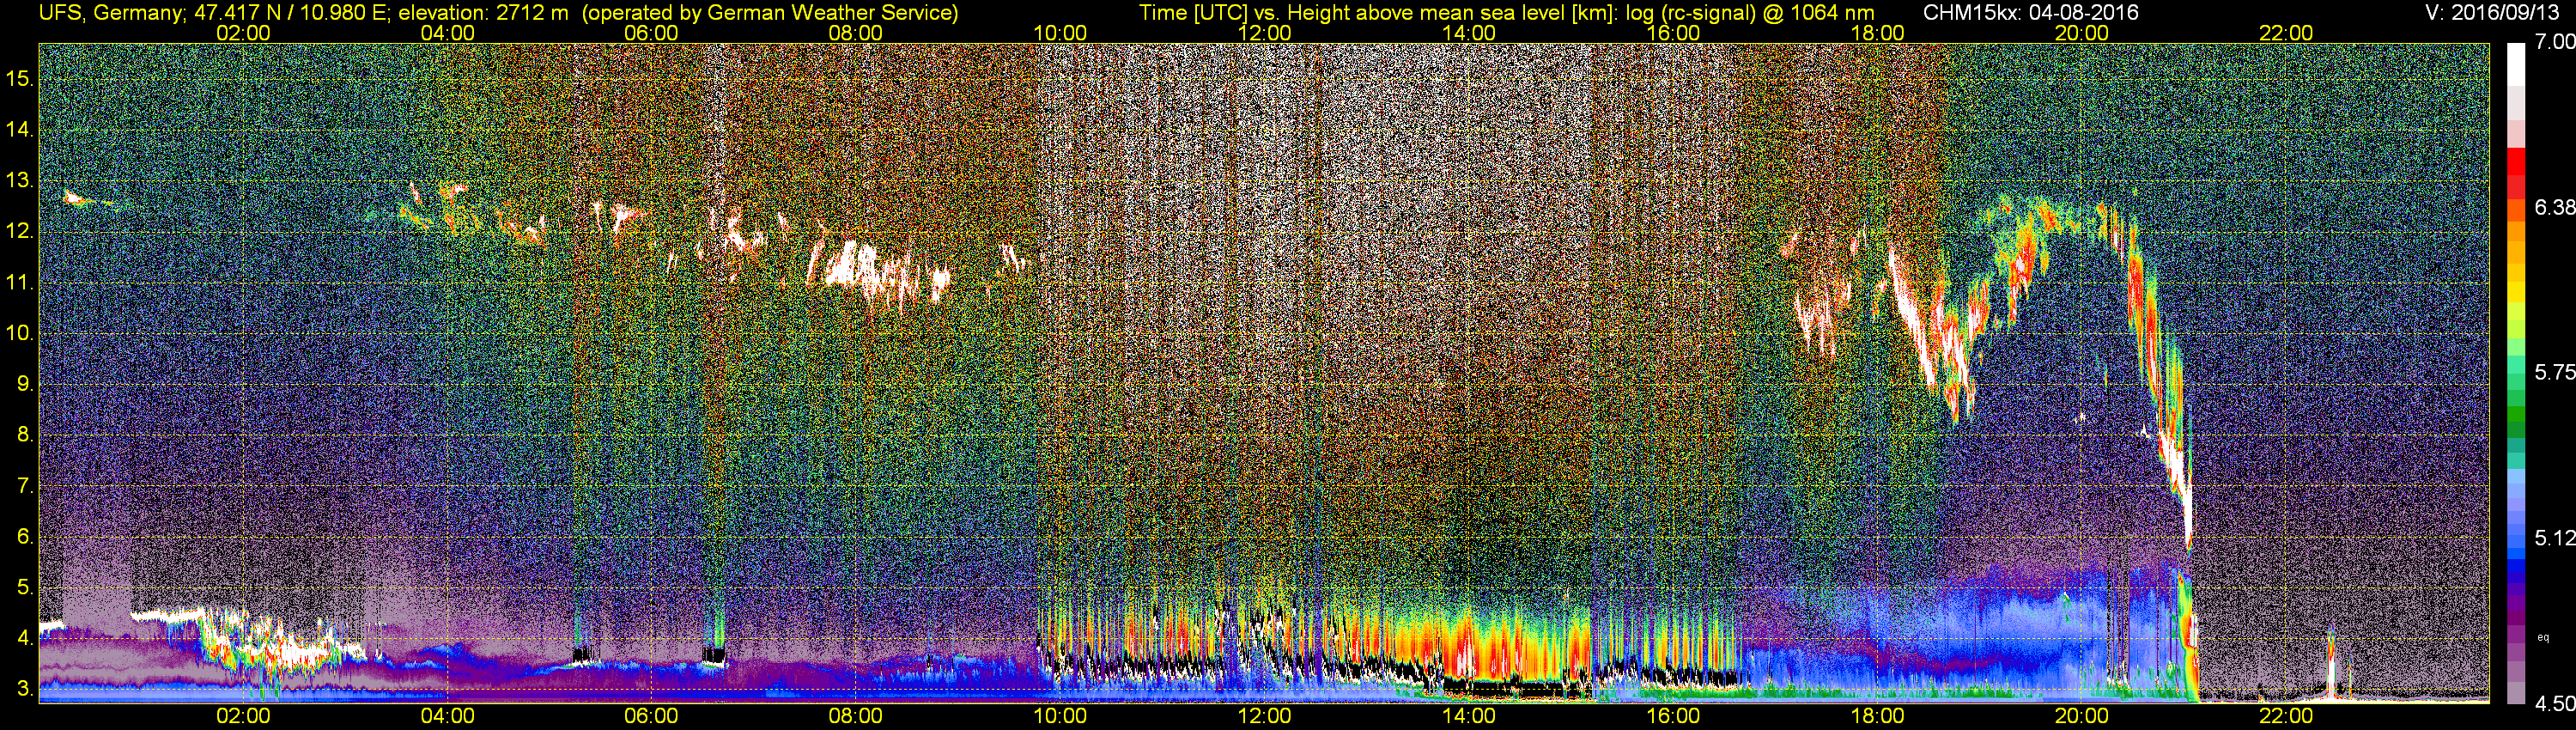Viewport: 2576px width, 730px height.
Task: Click the 12:00 label on the bottom time axis
Action: [1264, 716]
